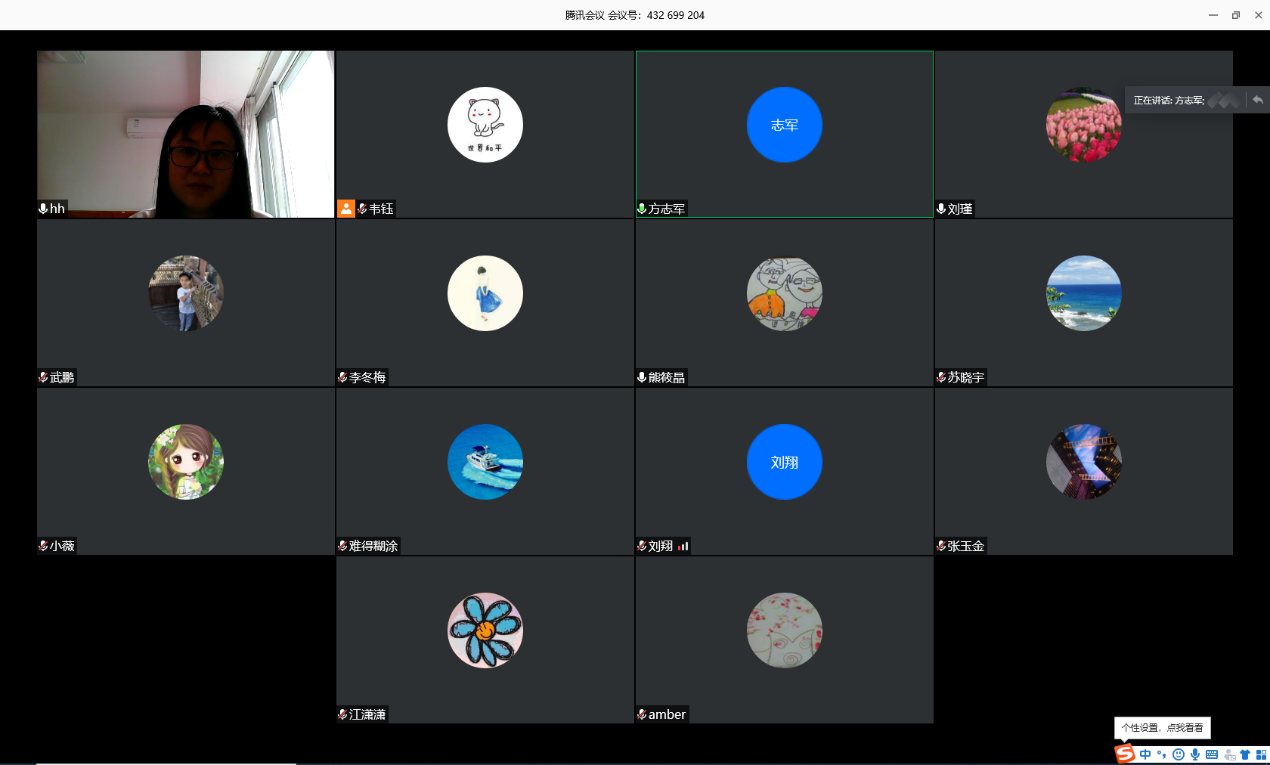Select 江潇潇's blue flower avatar

(485, 631)
